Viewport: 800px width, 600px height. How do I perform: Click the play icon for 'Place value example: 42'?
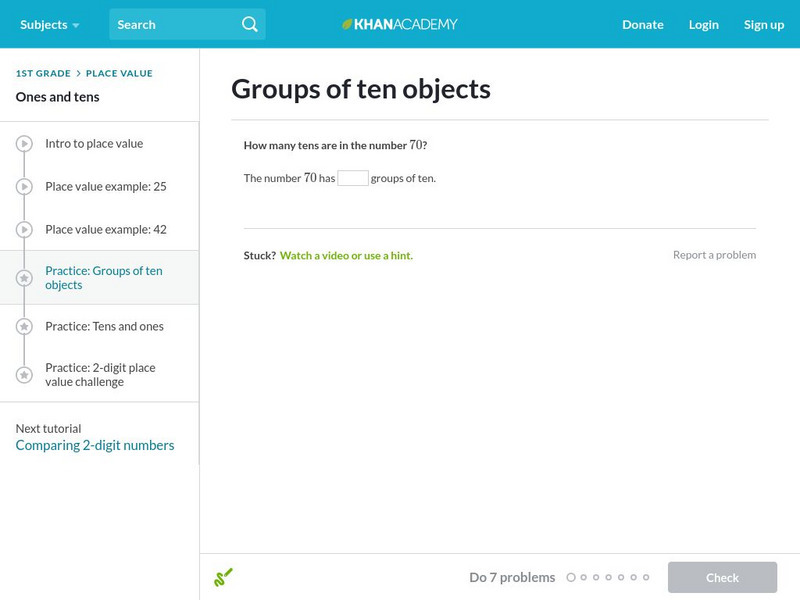click(x=22, y=229)
